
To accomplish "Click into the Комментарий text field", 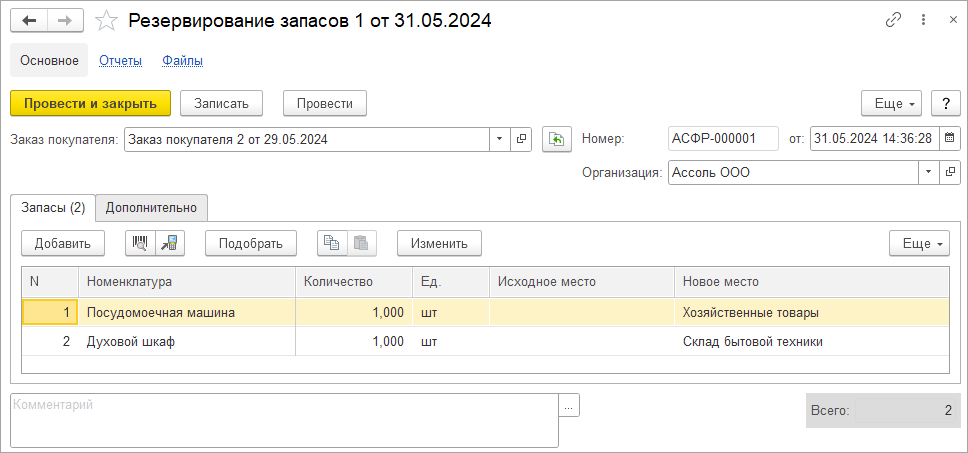I will (284, 419).
